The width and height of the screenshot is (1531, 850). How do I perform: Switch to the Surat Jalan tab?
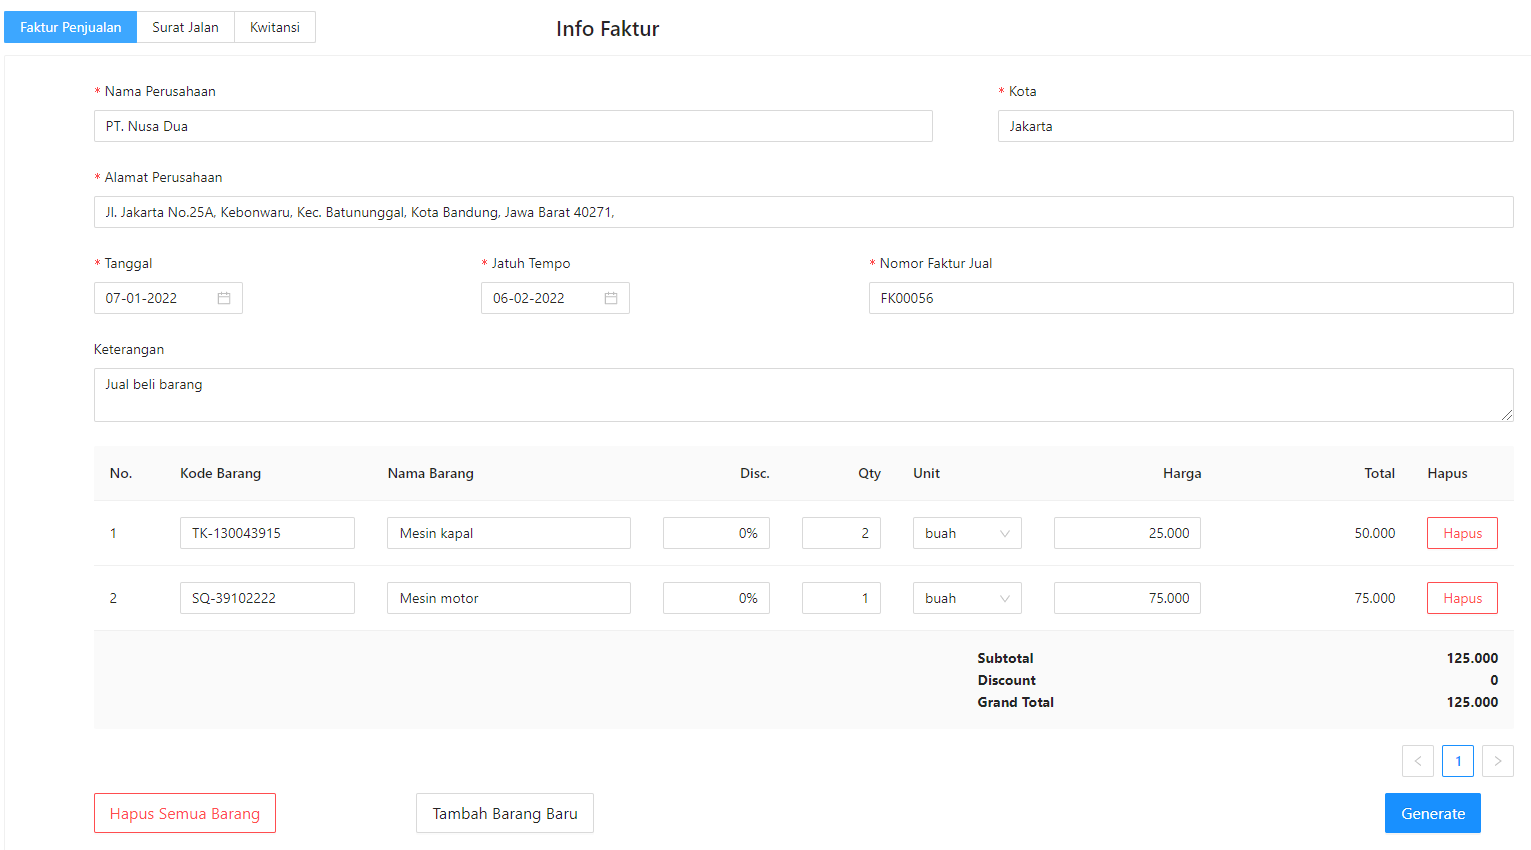pos(185,27)
